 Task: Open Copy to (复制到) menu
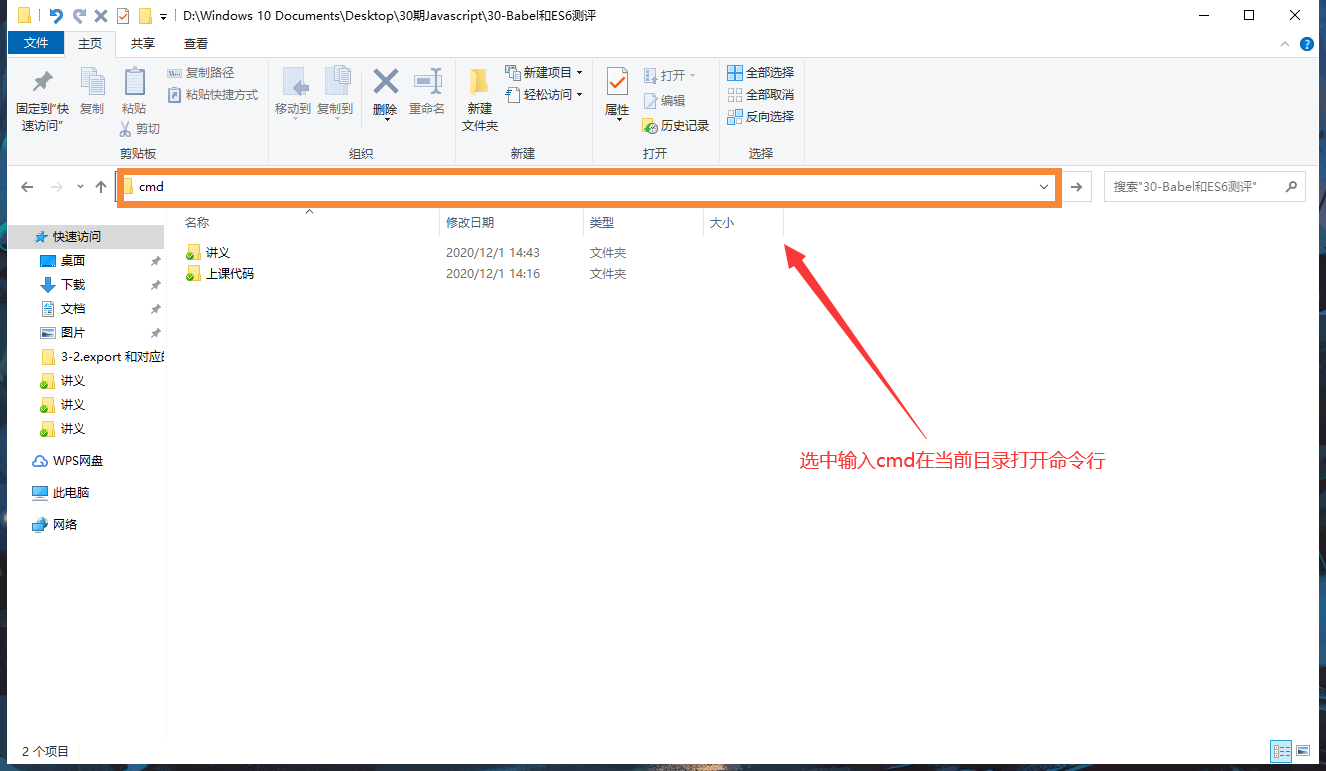tap(335, 92)
